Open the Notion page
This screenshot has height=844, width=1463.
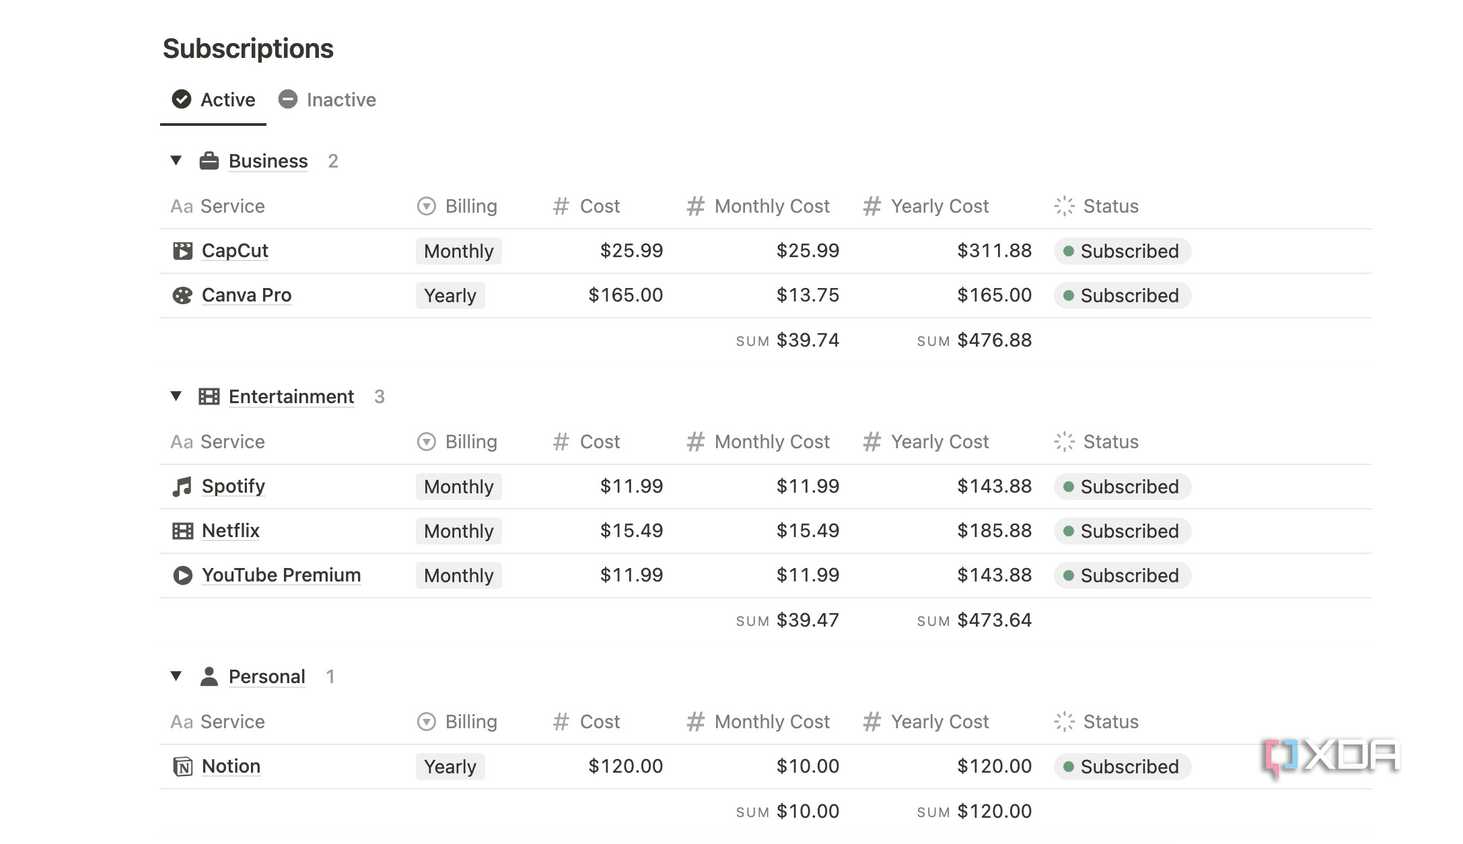point(231,766)
